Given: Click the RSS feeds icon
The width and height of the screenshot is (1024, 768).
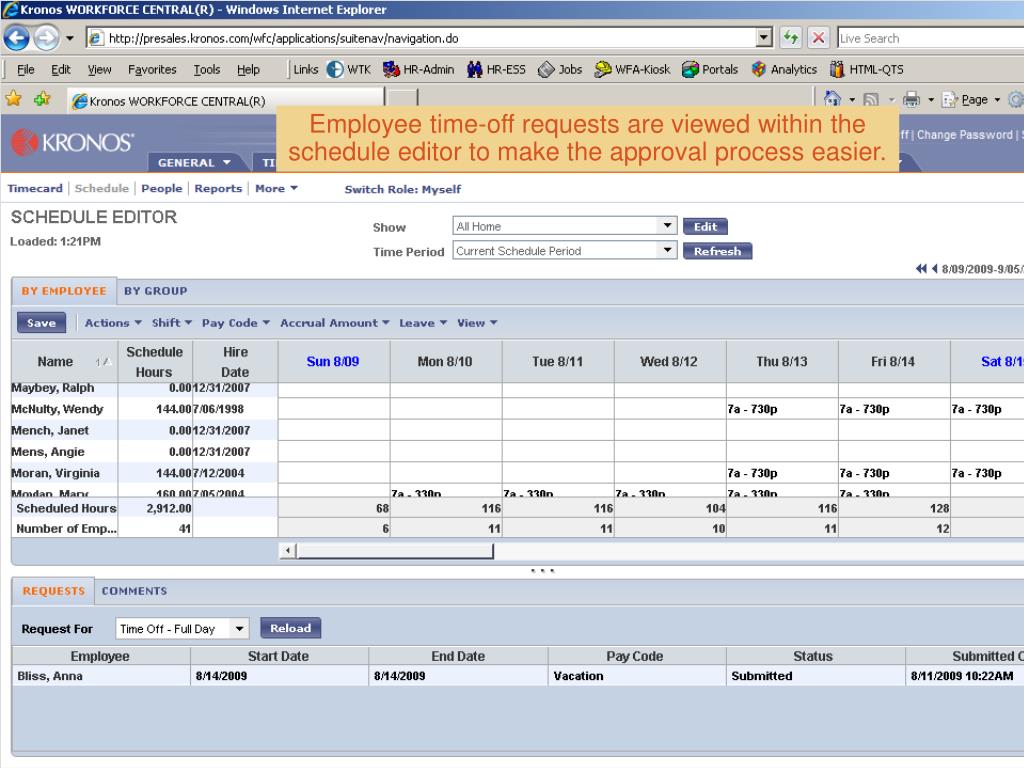Looking at the screenshot, I should 871,99.
